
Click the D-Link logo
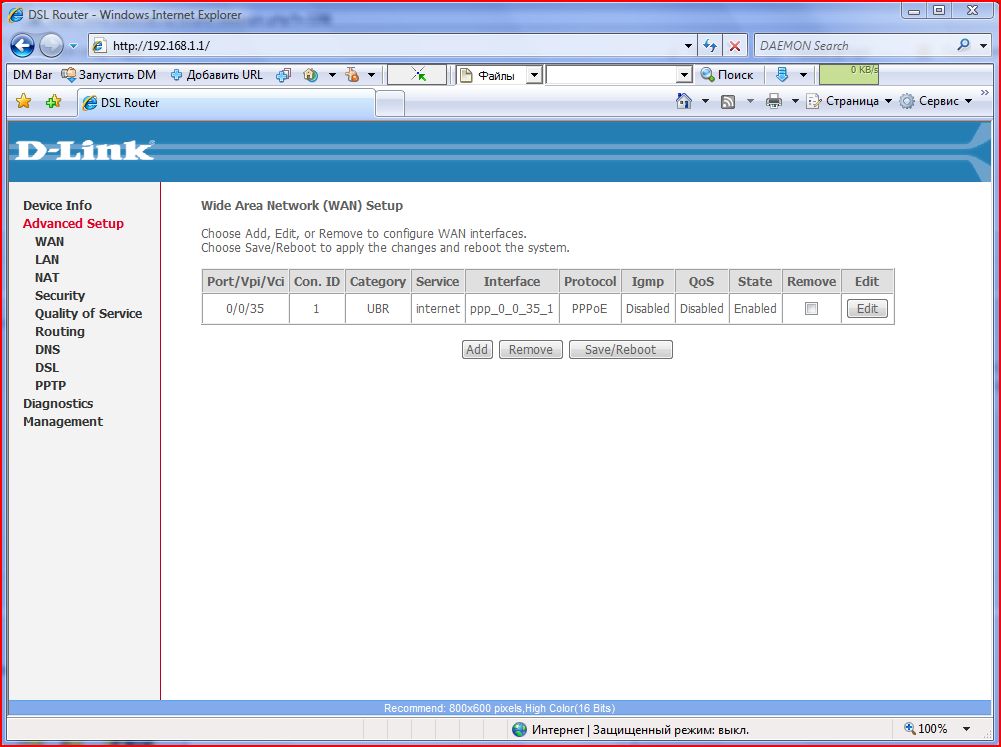(84, 150)
